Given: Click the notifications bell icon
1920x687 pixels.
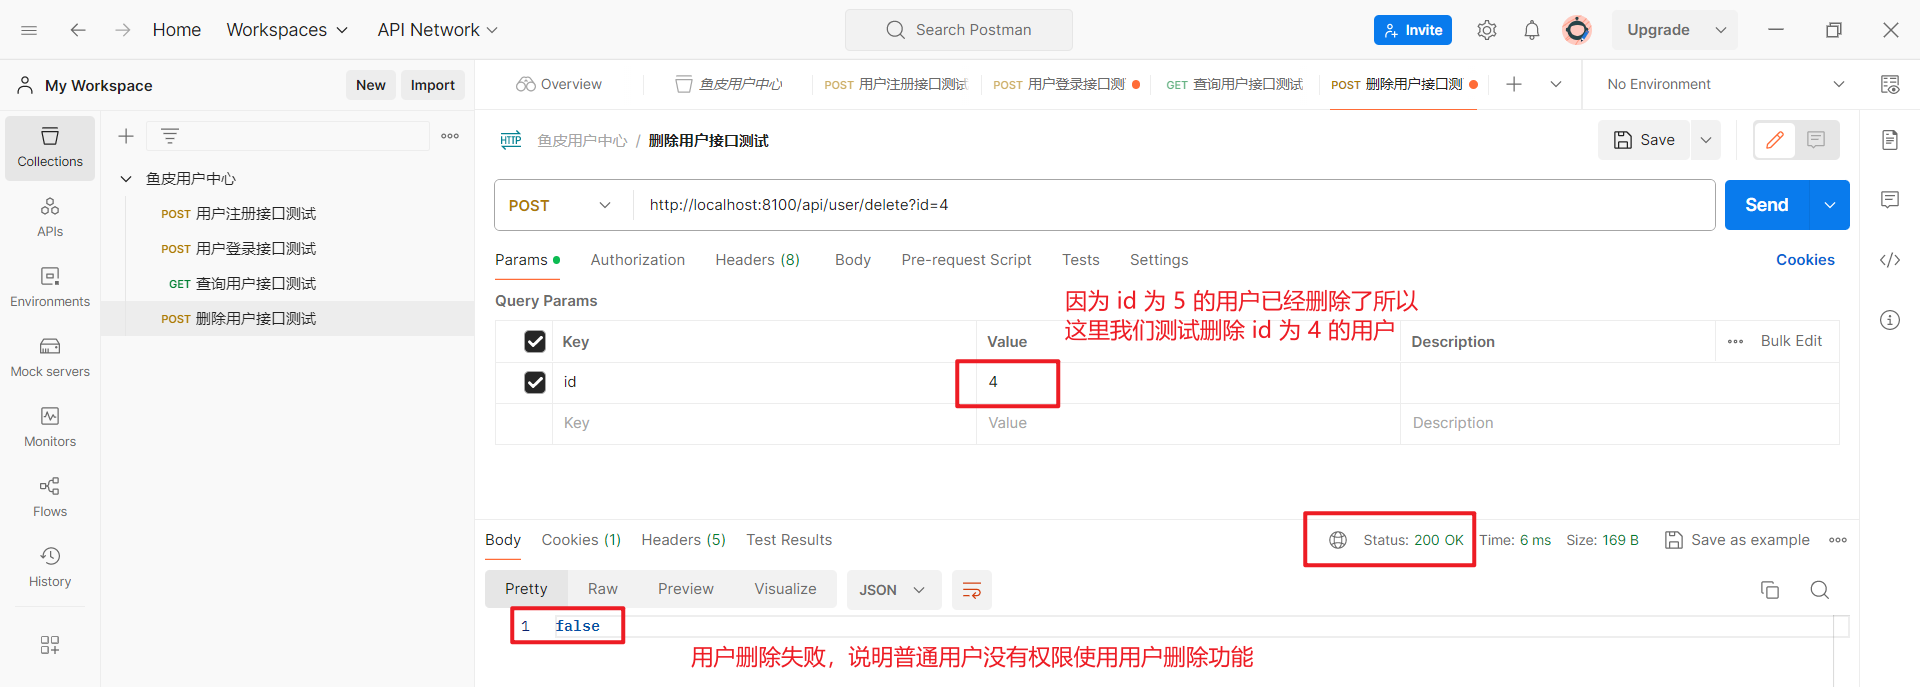Looking at the screenshot, I should (1531, 30).
